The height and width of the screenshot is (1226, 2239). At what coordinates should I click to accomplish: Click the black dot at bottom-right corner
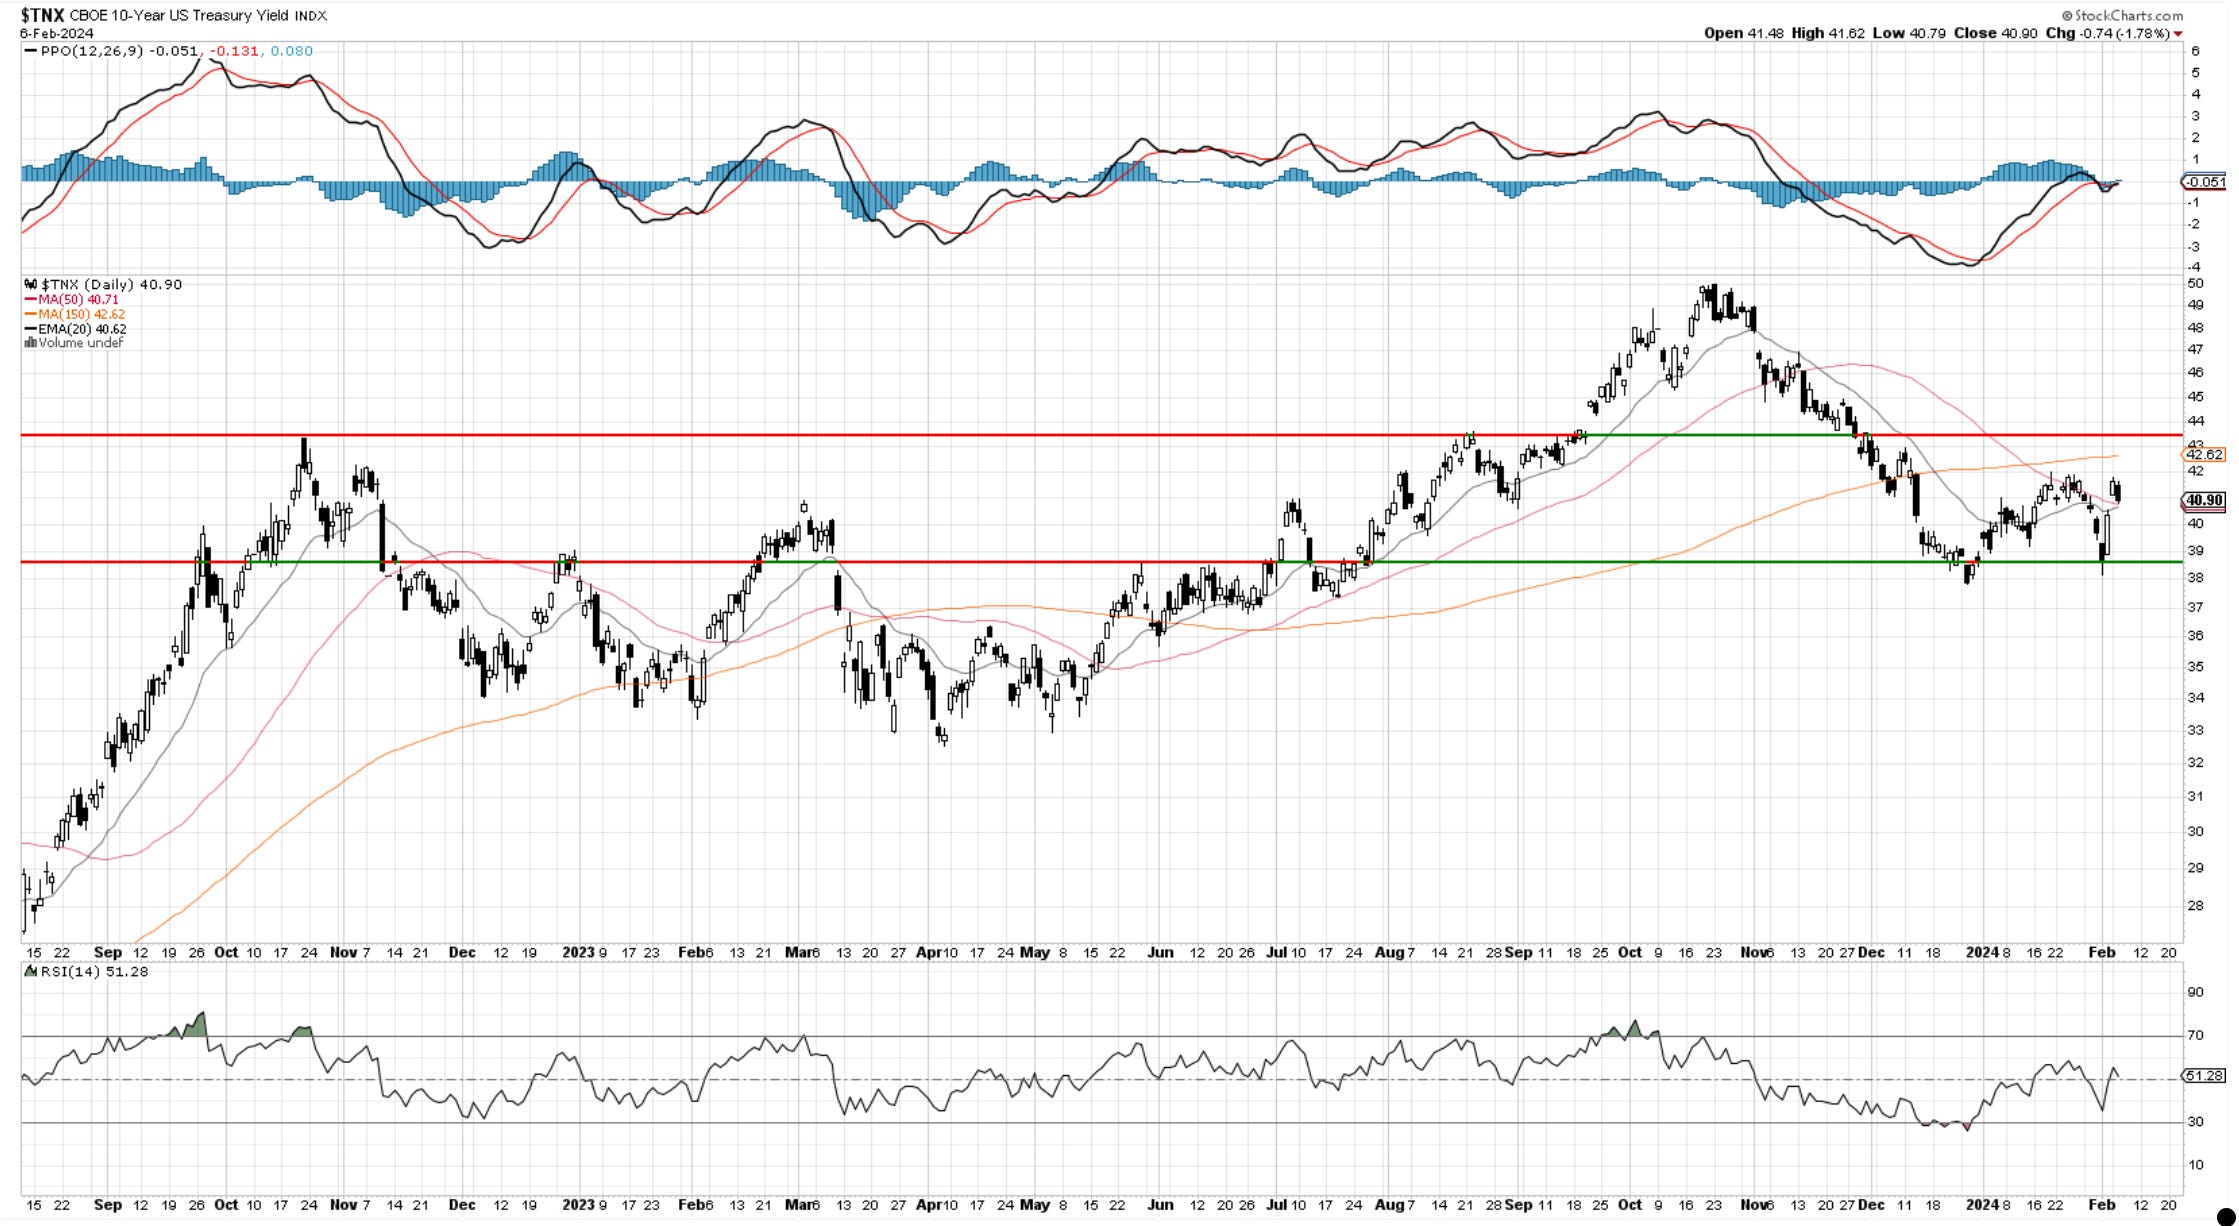click(2224, 1216)
